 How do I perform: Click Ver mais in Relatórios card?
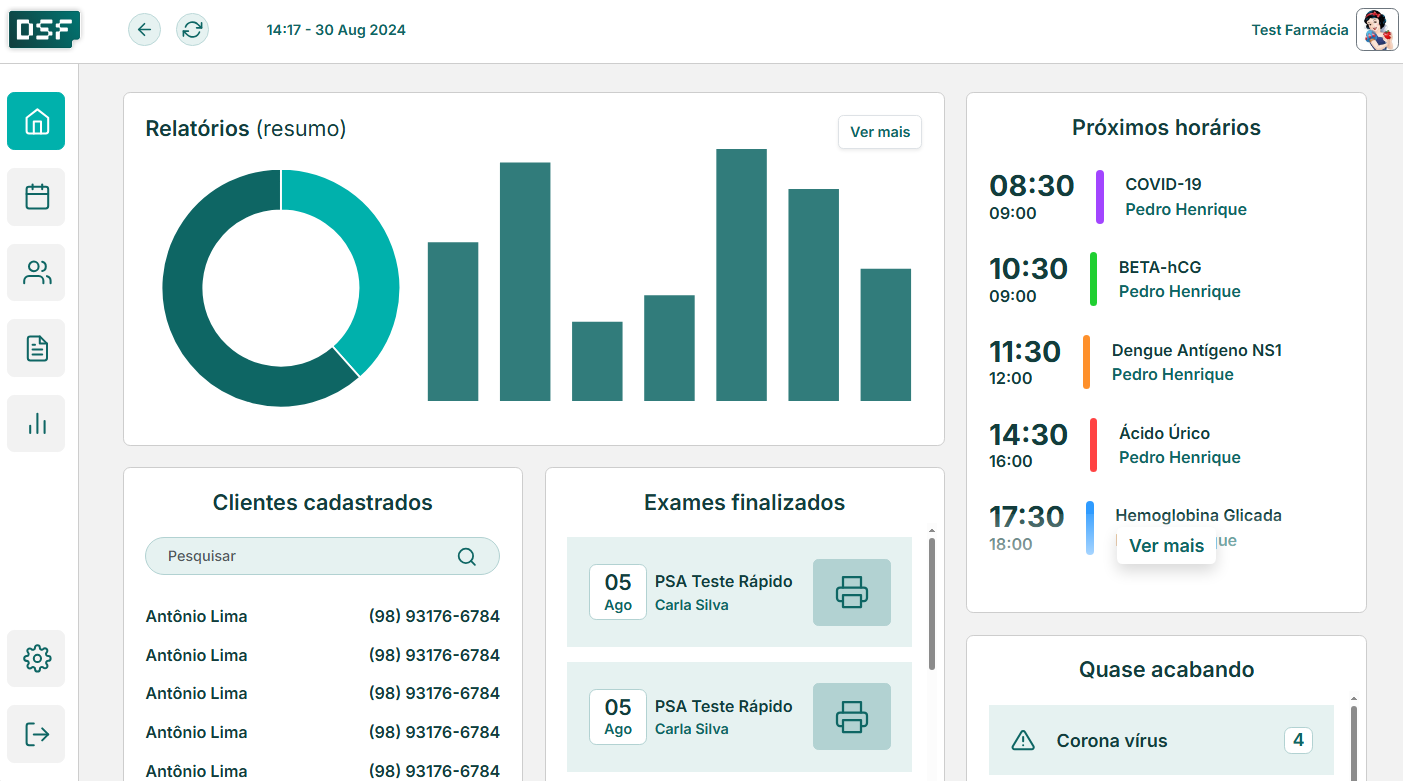[x=879, y=132]
